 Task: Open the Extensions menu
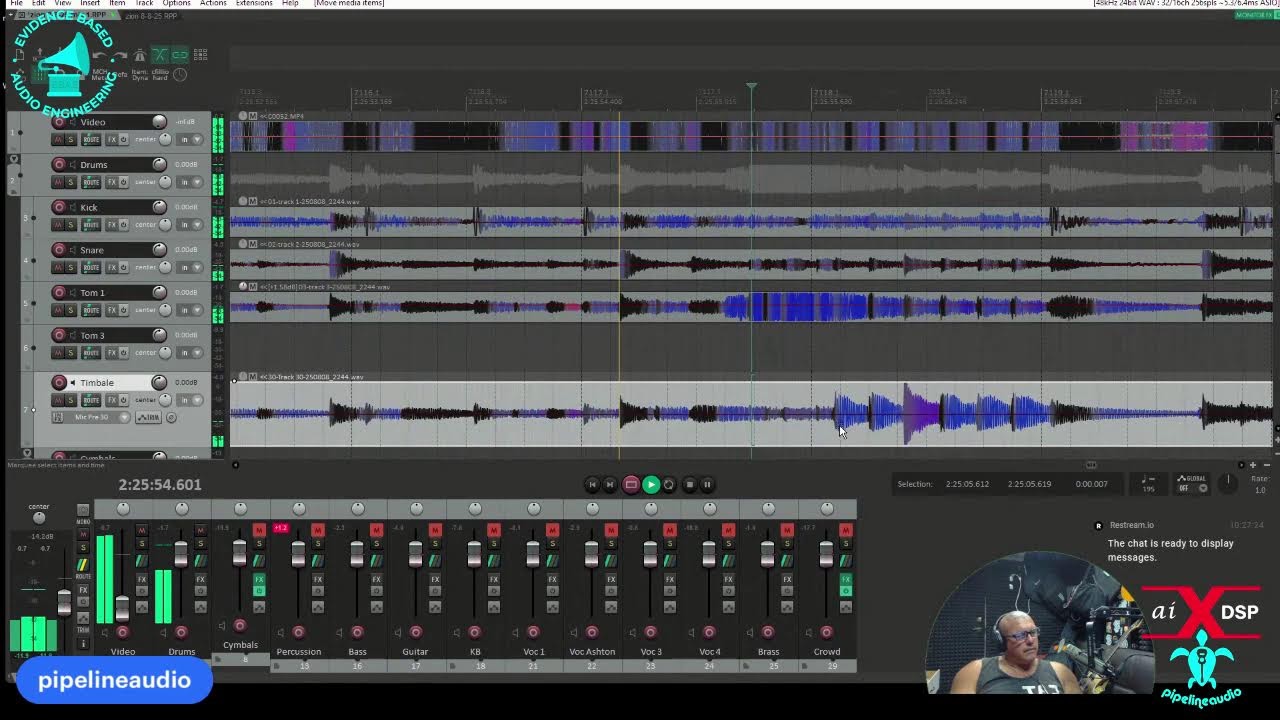tap(254, 3)
